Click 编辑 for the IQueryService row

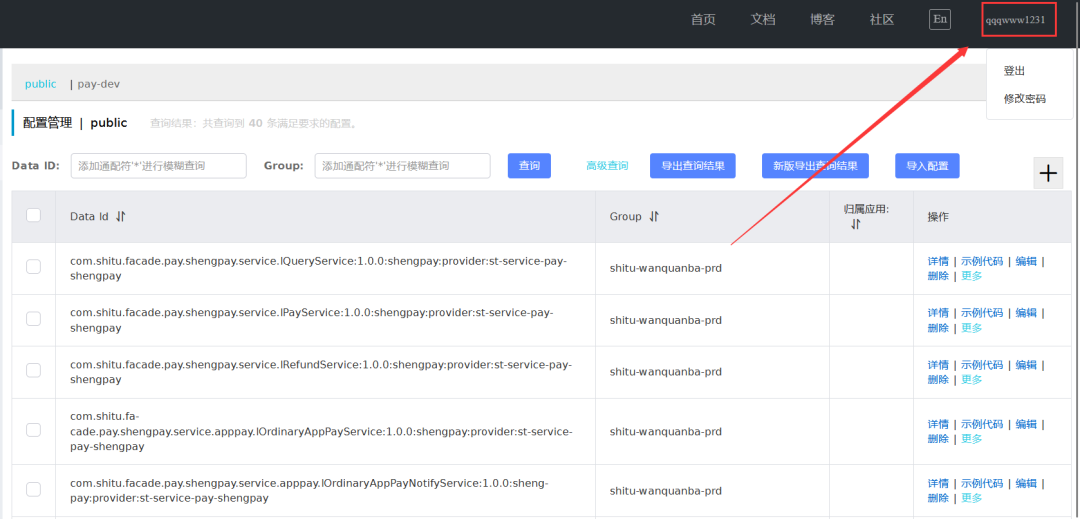coord(1026,261)
